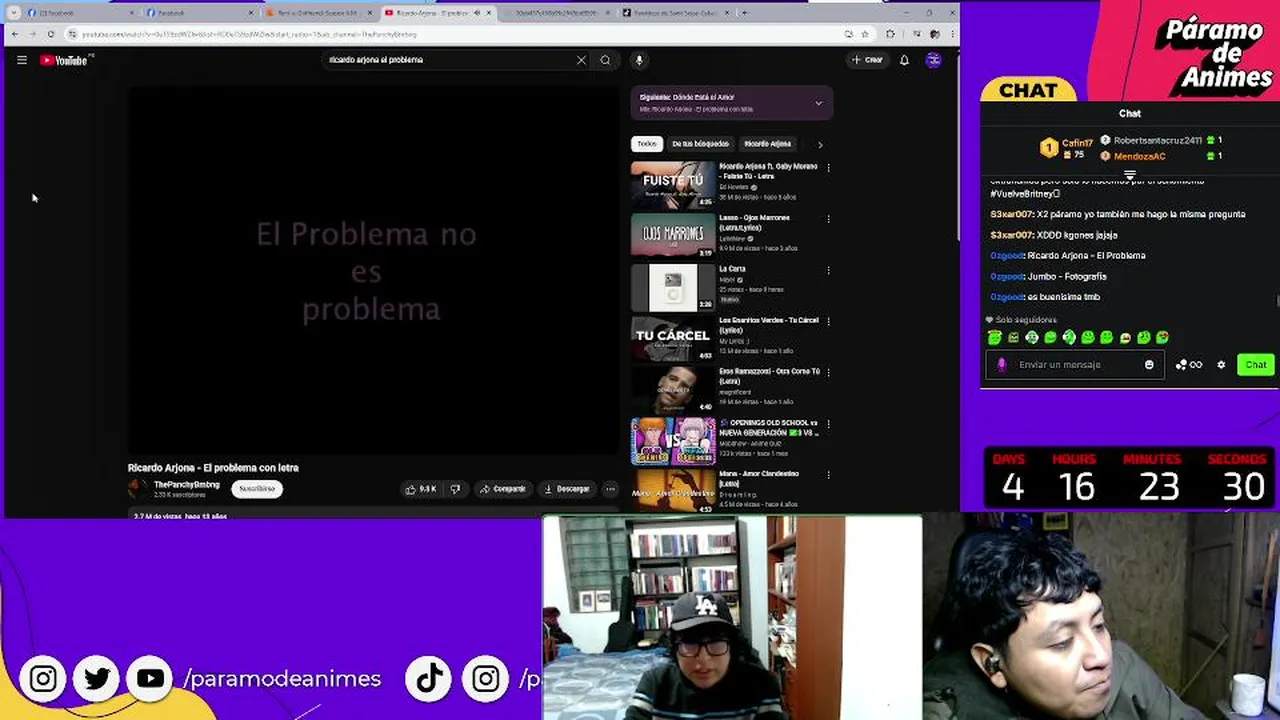The height and width of the screenshot is (720, 1280).
Task: Open options menu for 'Tu Cárcel' video
Action: point(828,321)
